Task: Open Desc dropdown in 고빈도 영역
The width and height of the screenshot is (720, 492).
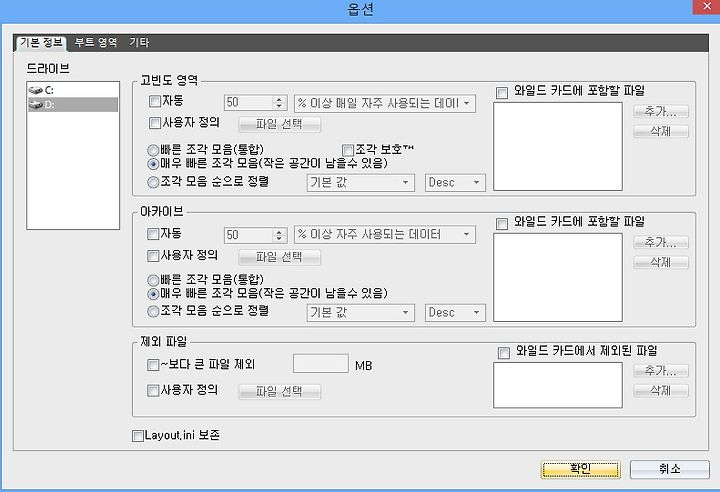Action: pyautogui.click(x=455, y=183)
